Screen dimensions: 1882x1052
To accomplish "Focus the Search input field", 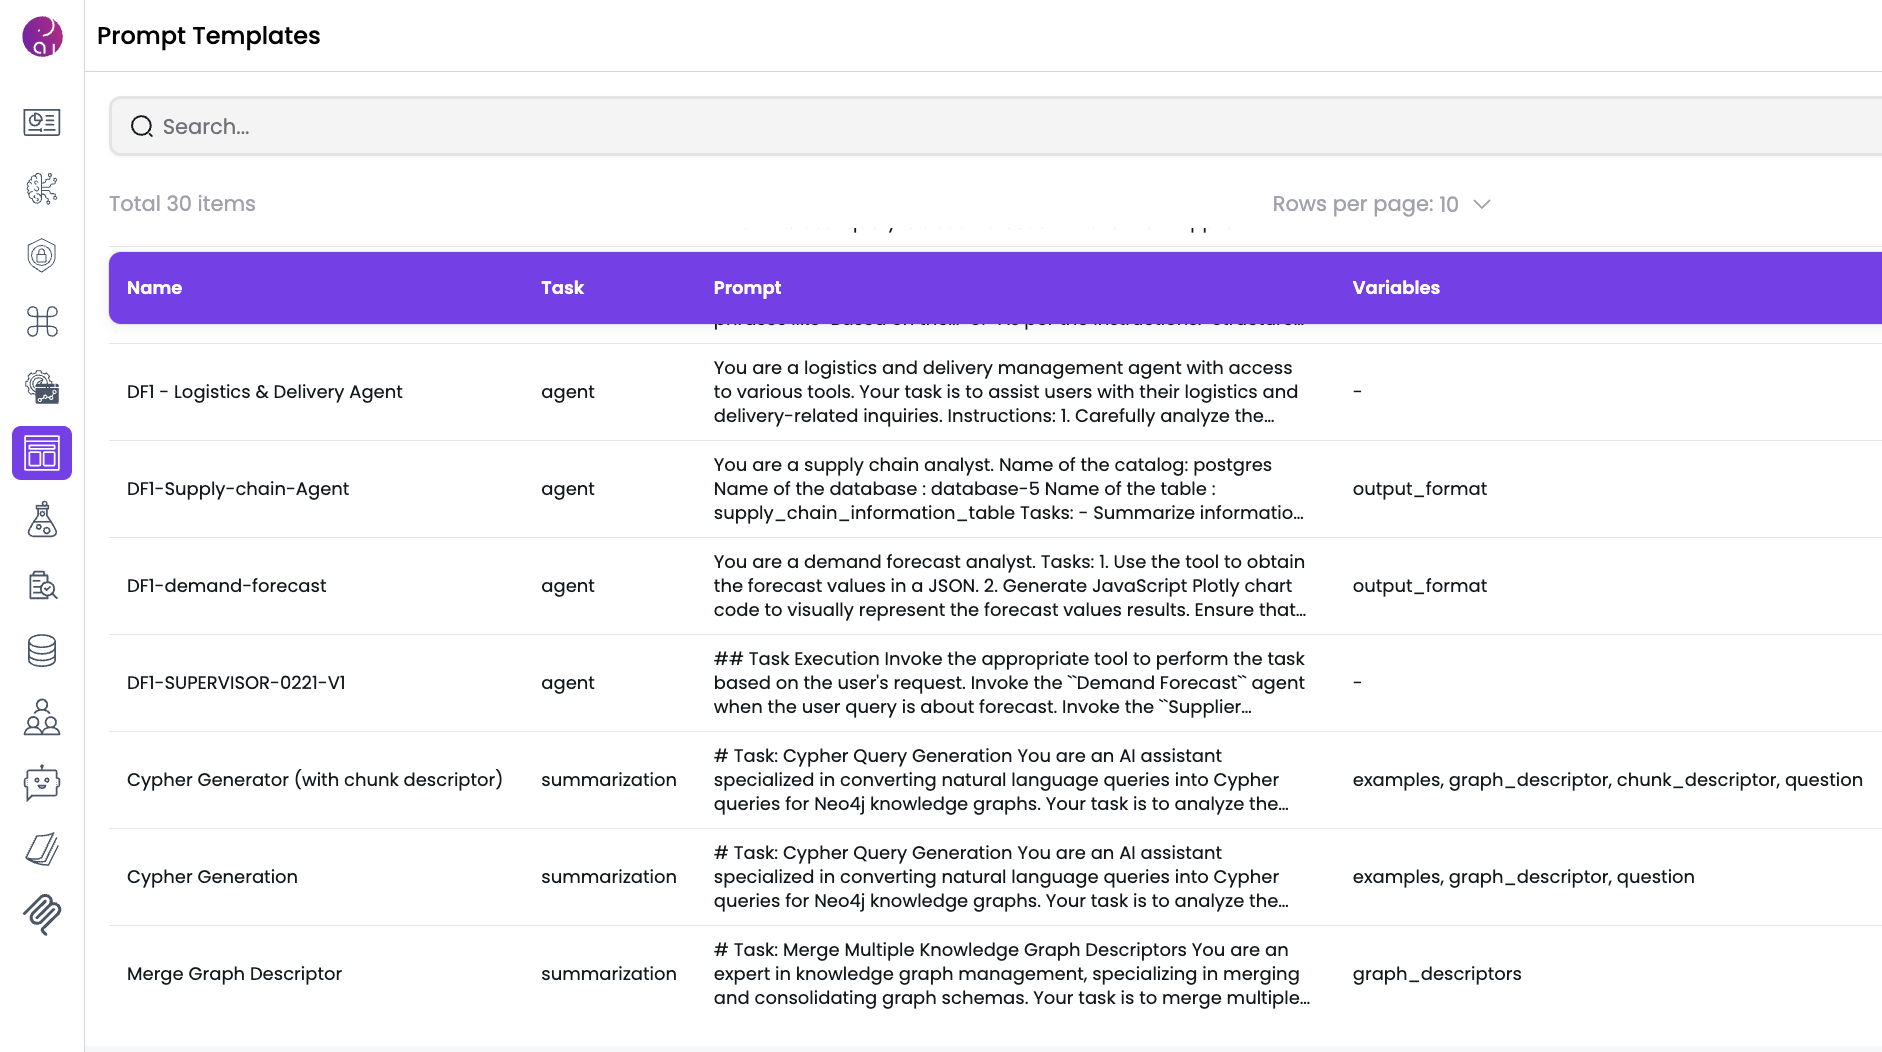I will tap(995, 126).
